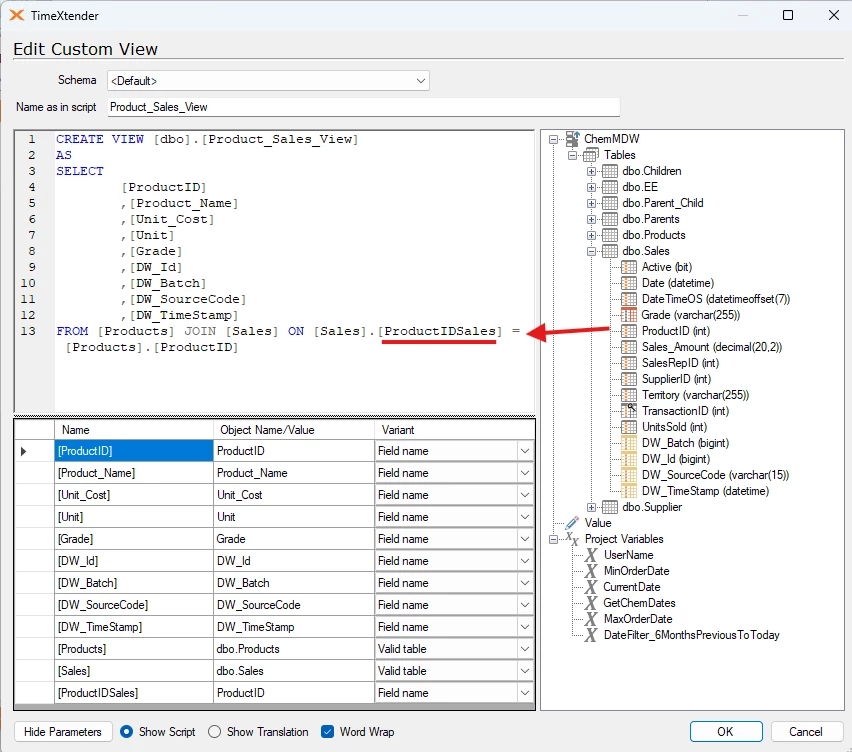The height and width of the screenshot is (752, 852).
Task: Click the MinOrderDate variable icon
Action: 591,571
